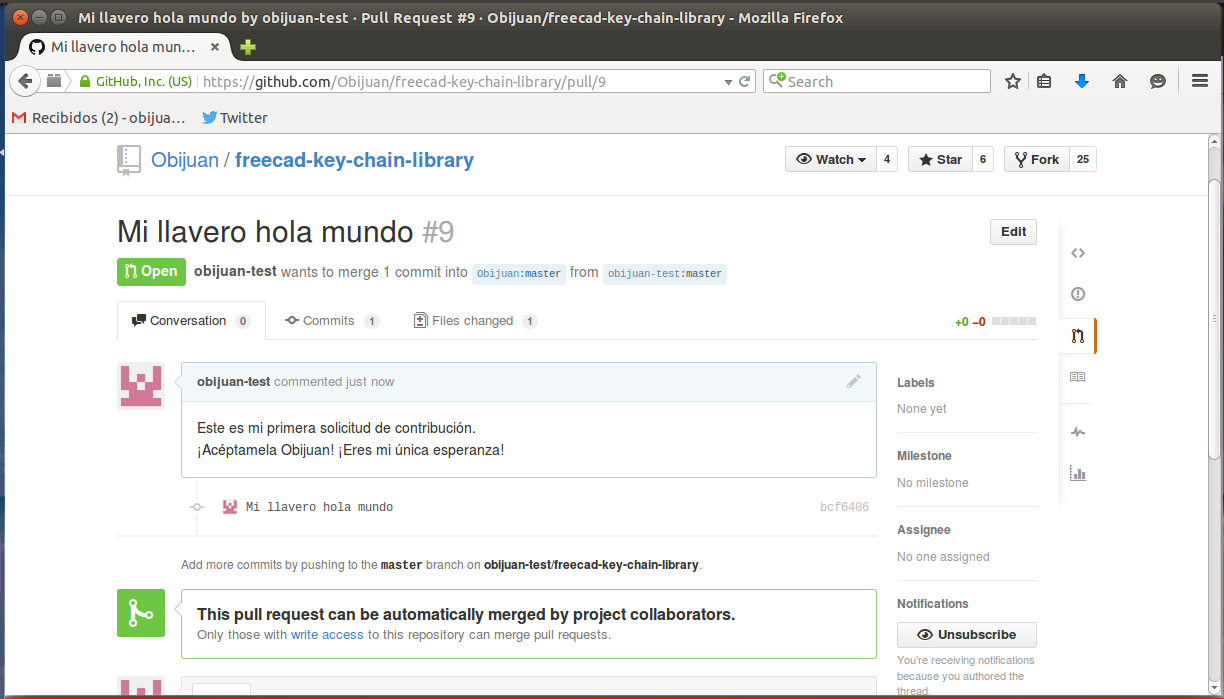Bookmark this page with star icon
1224x699 pixels.
click(x=1013, y=82)
